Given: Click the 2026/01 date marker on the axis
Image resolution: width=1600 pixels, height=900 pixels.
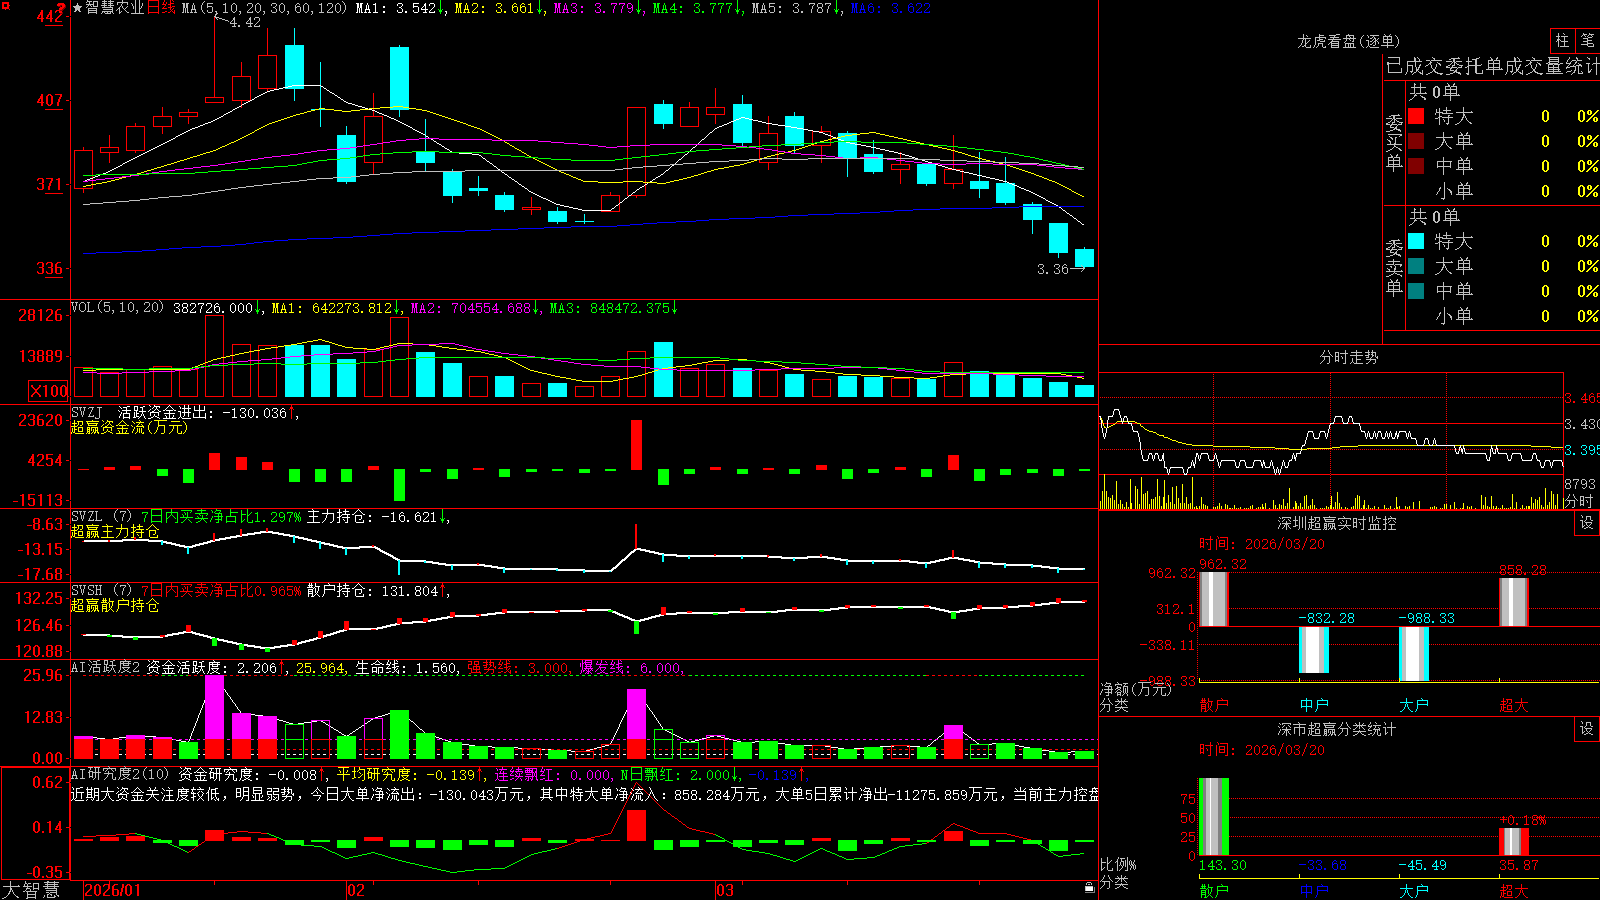Looking at the screenshot, I should point(113,890).
